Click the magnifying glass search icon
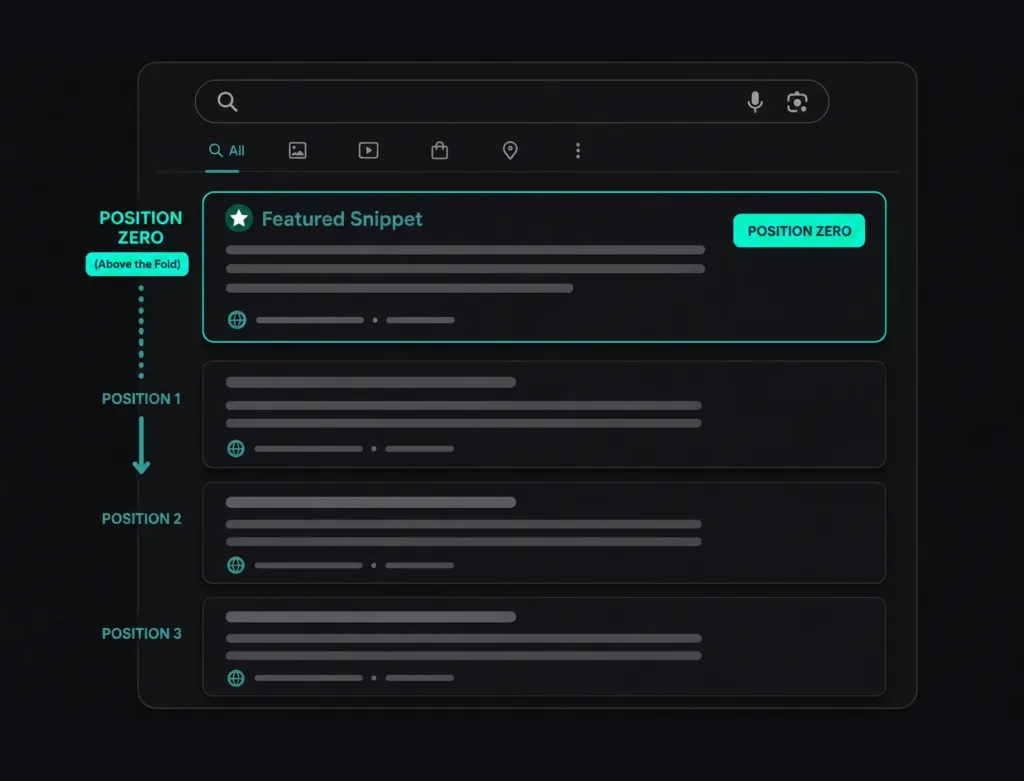The image size is (1024, 781). coord(227,101)
